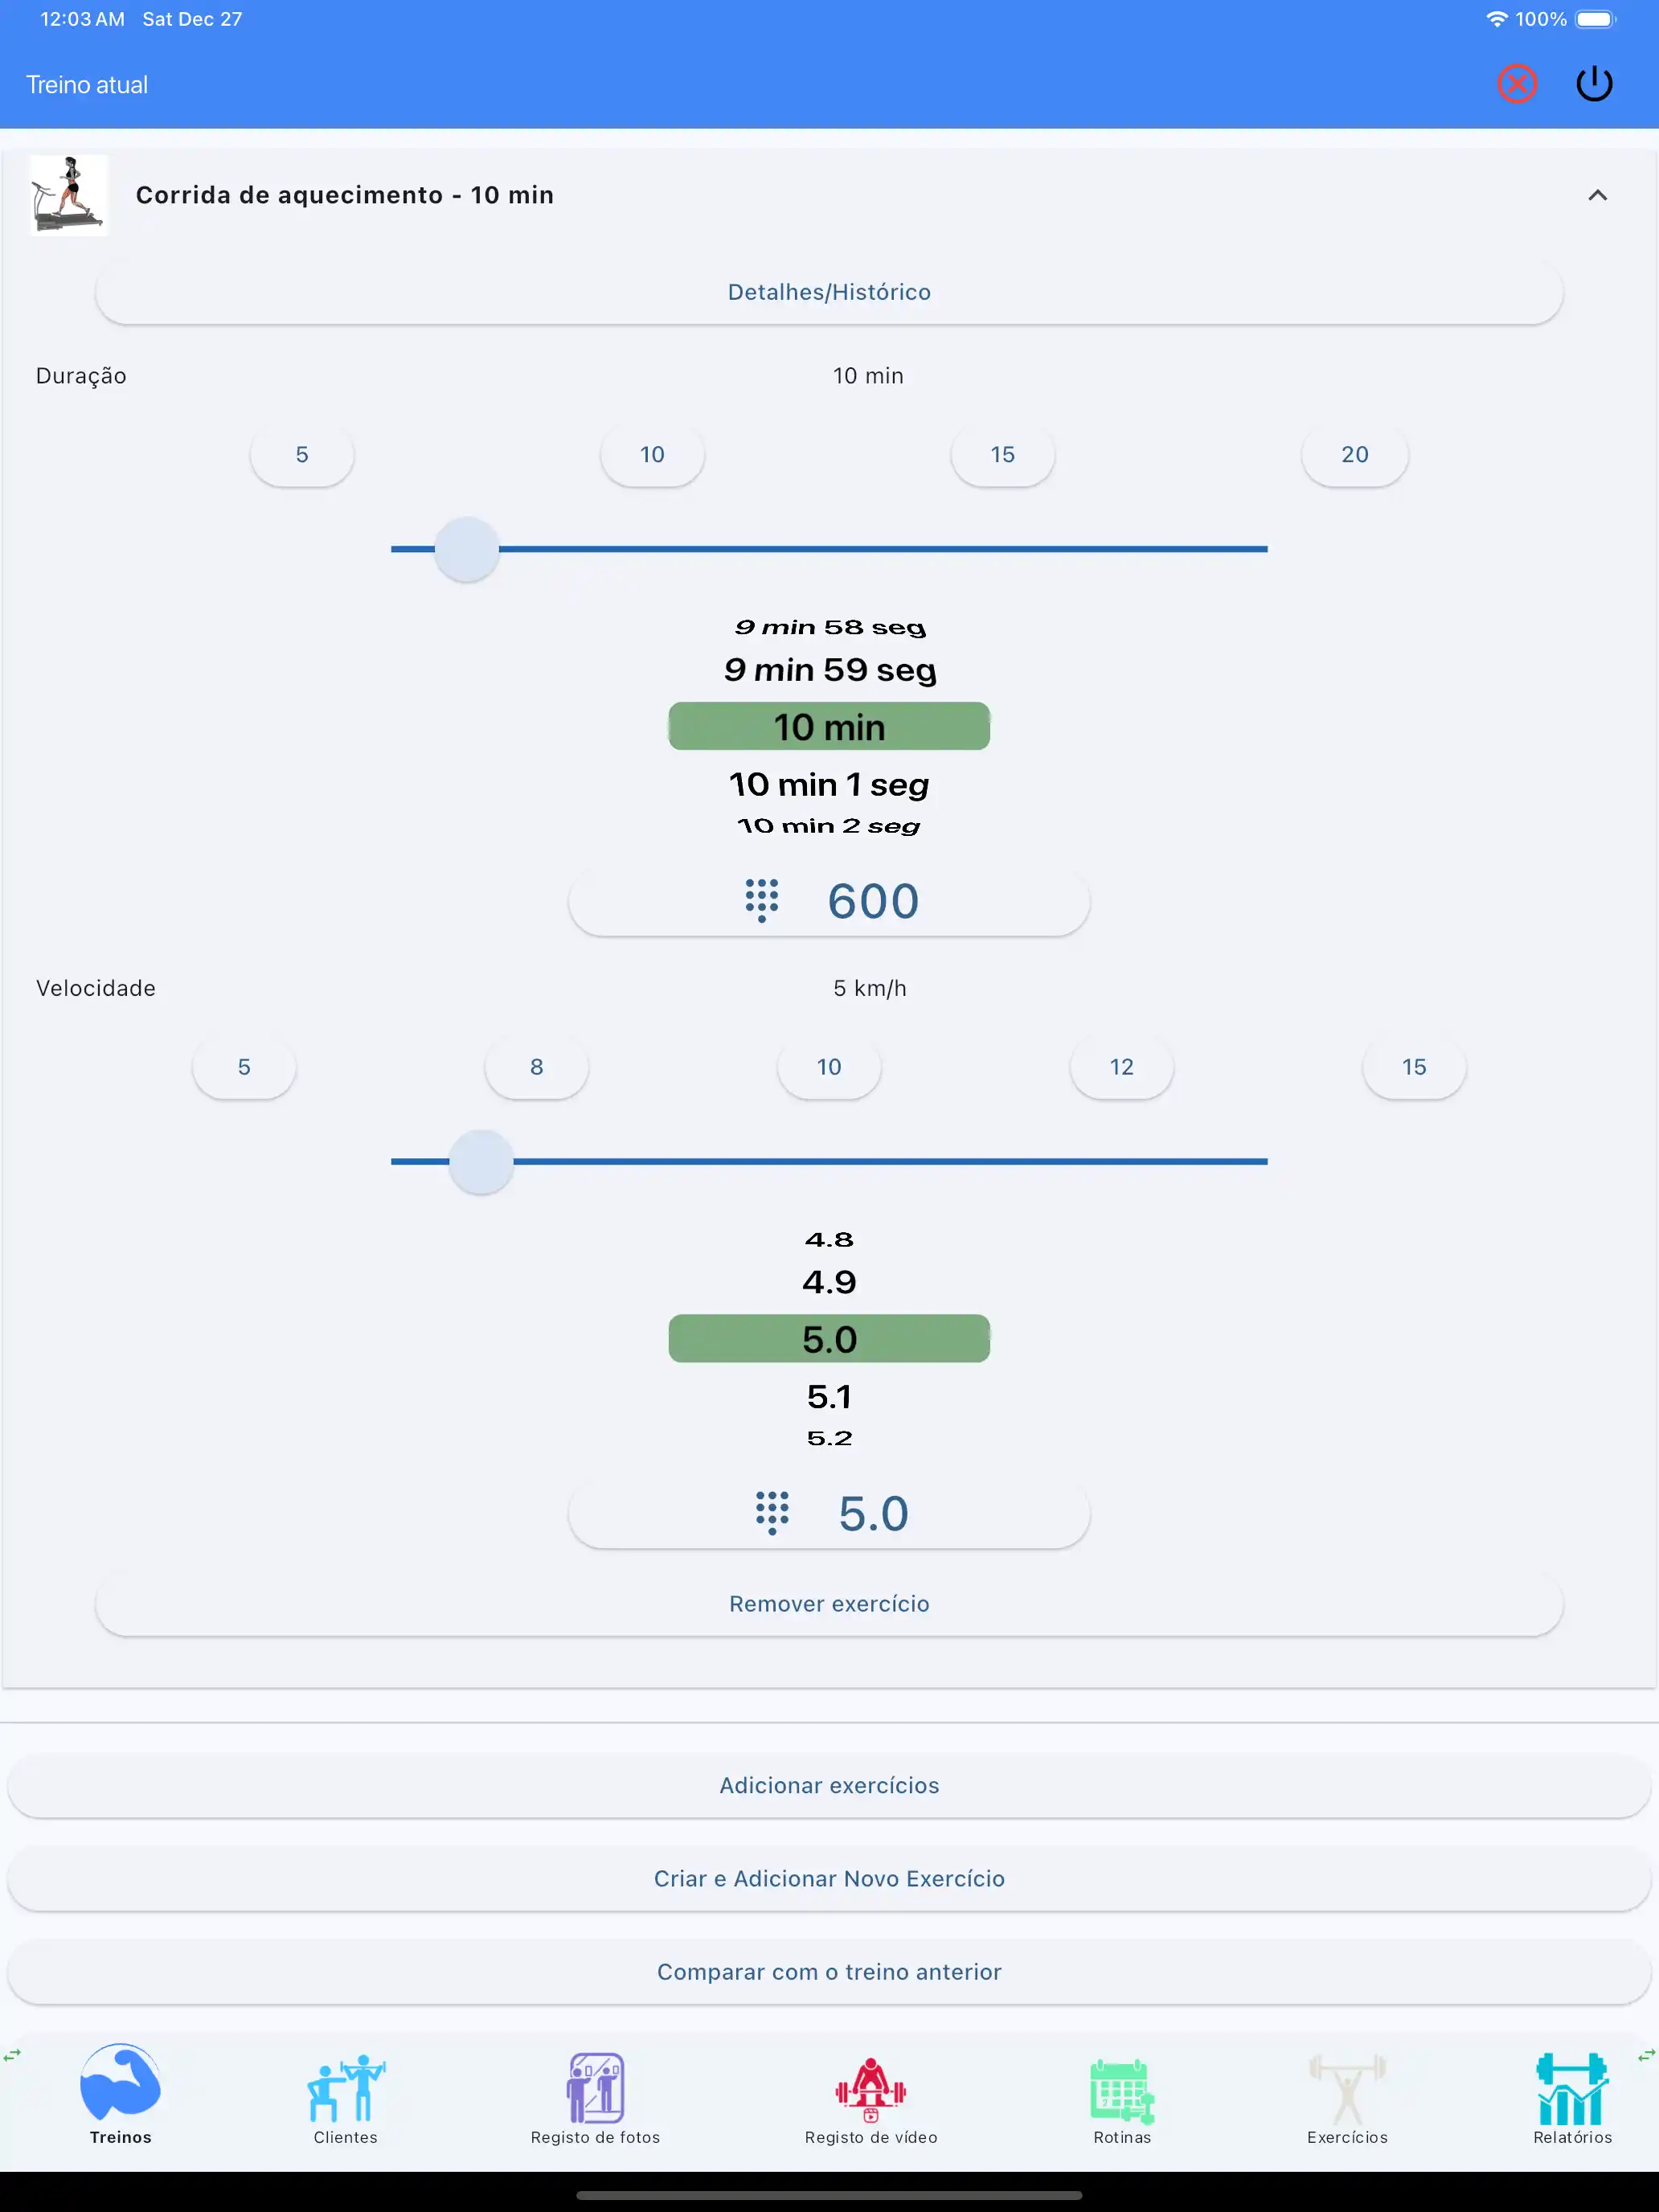The height and width of the screenshot is (2212, 1659).
Task: Click Remover exercício button
Action: [x=829, y=1604]
